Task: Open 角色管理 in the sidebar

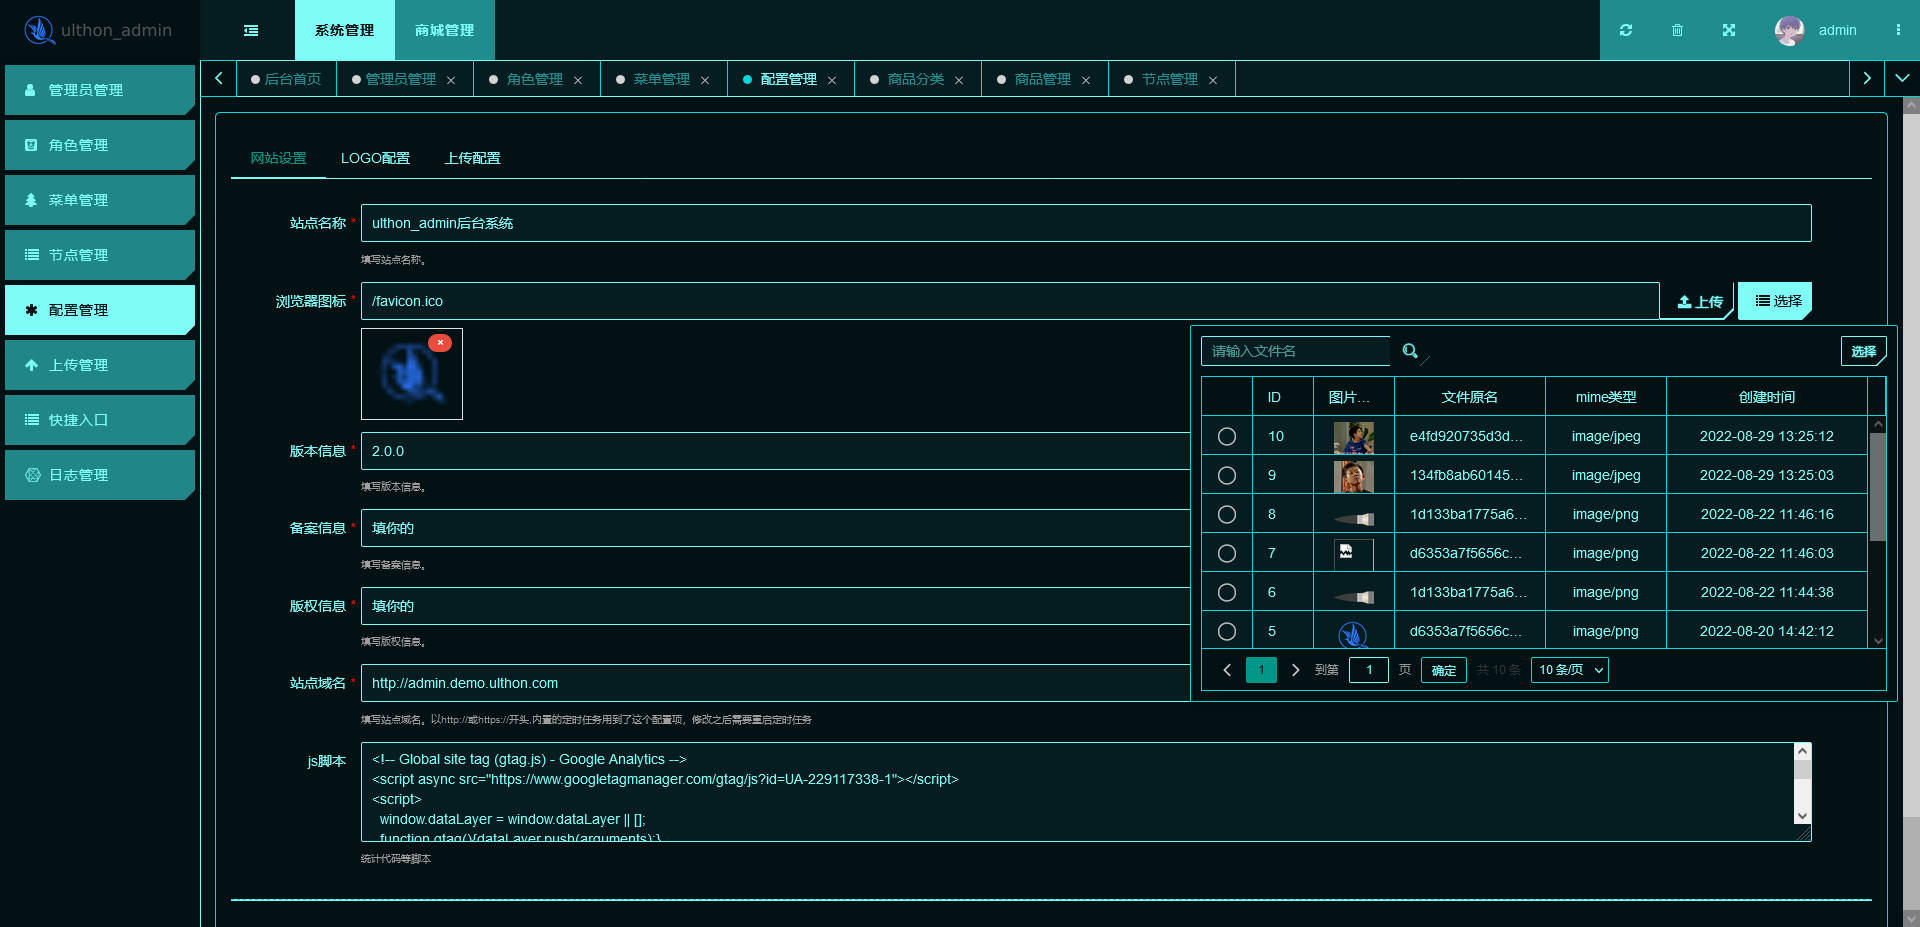Action: point(99,145)
